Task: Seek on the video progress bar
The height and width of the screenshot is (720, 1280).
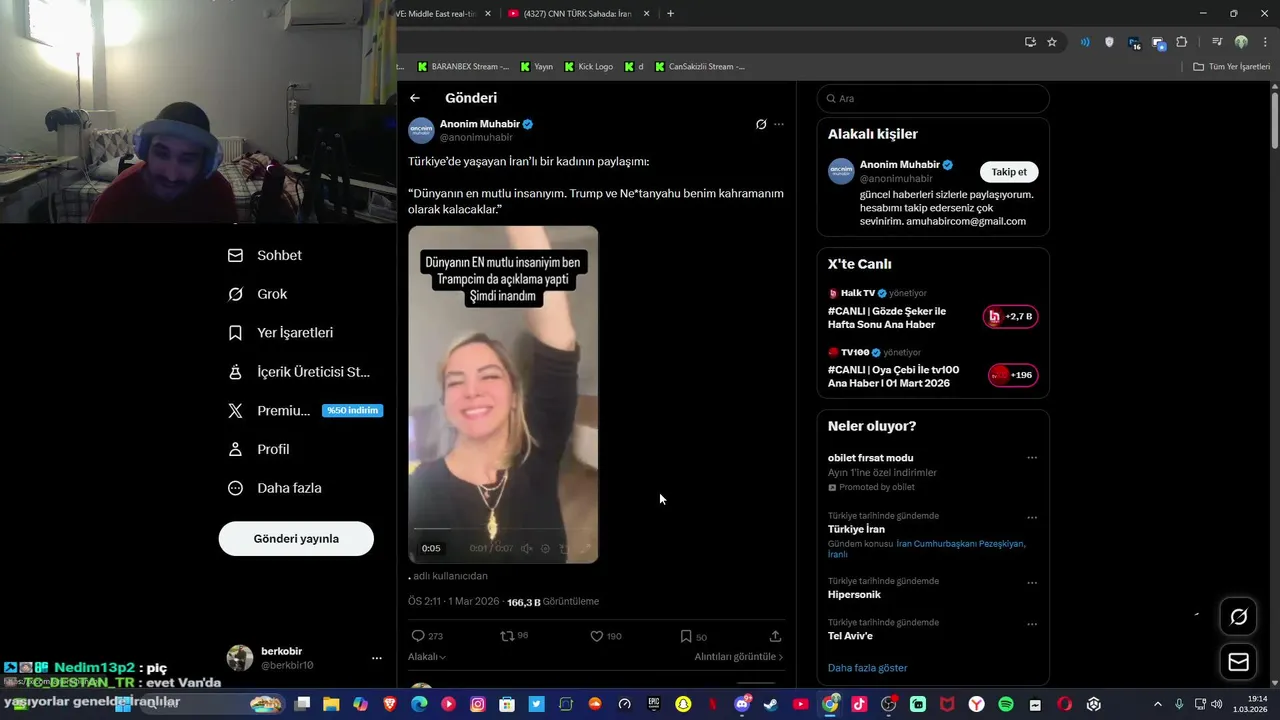Action: (x=503, y=529)
